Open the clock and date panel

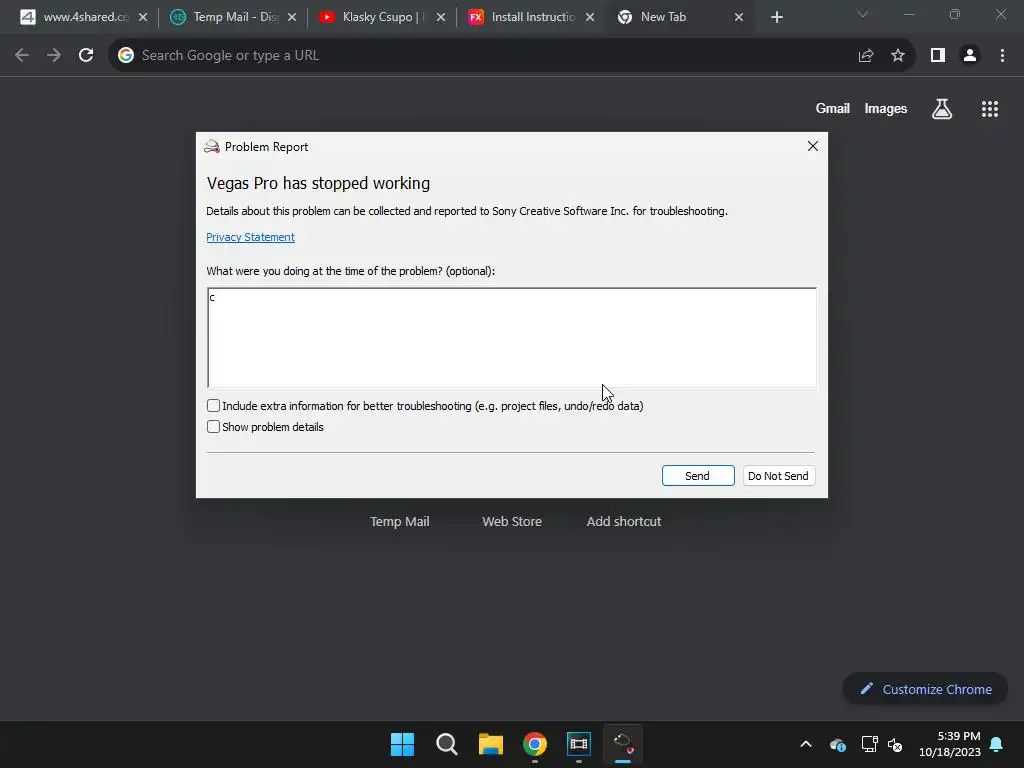950,744
